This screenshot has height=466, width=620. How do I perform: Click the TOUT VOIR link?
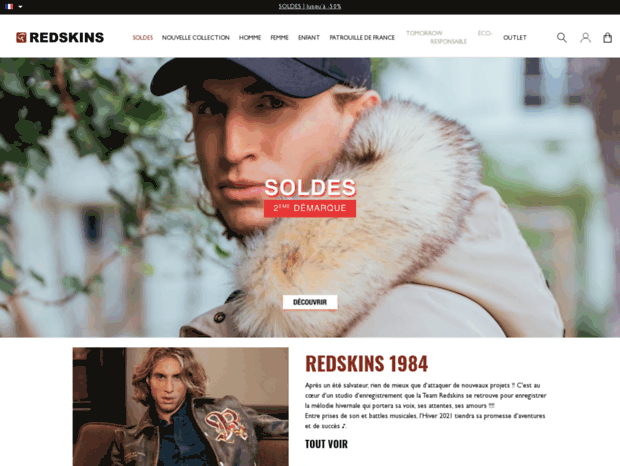pos(326,444)
